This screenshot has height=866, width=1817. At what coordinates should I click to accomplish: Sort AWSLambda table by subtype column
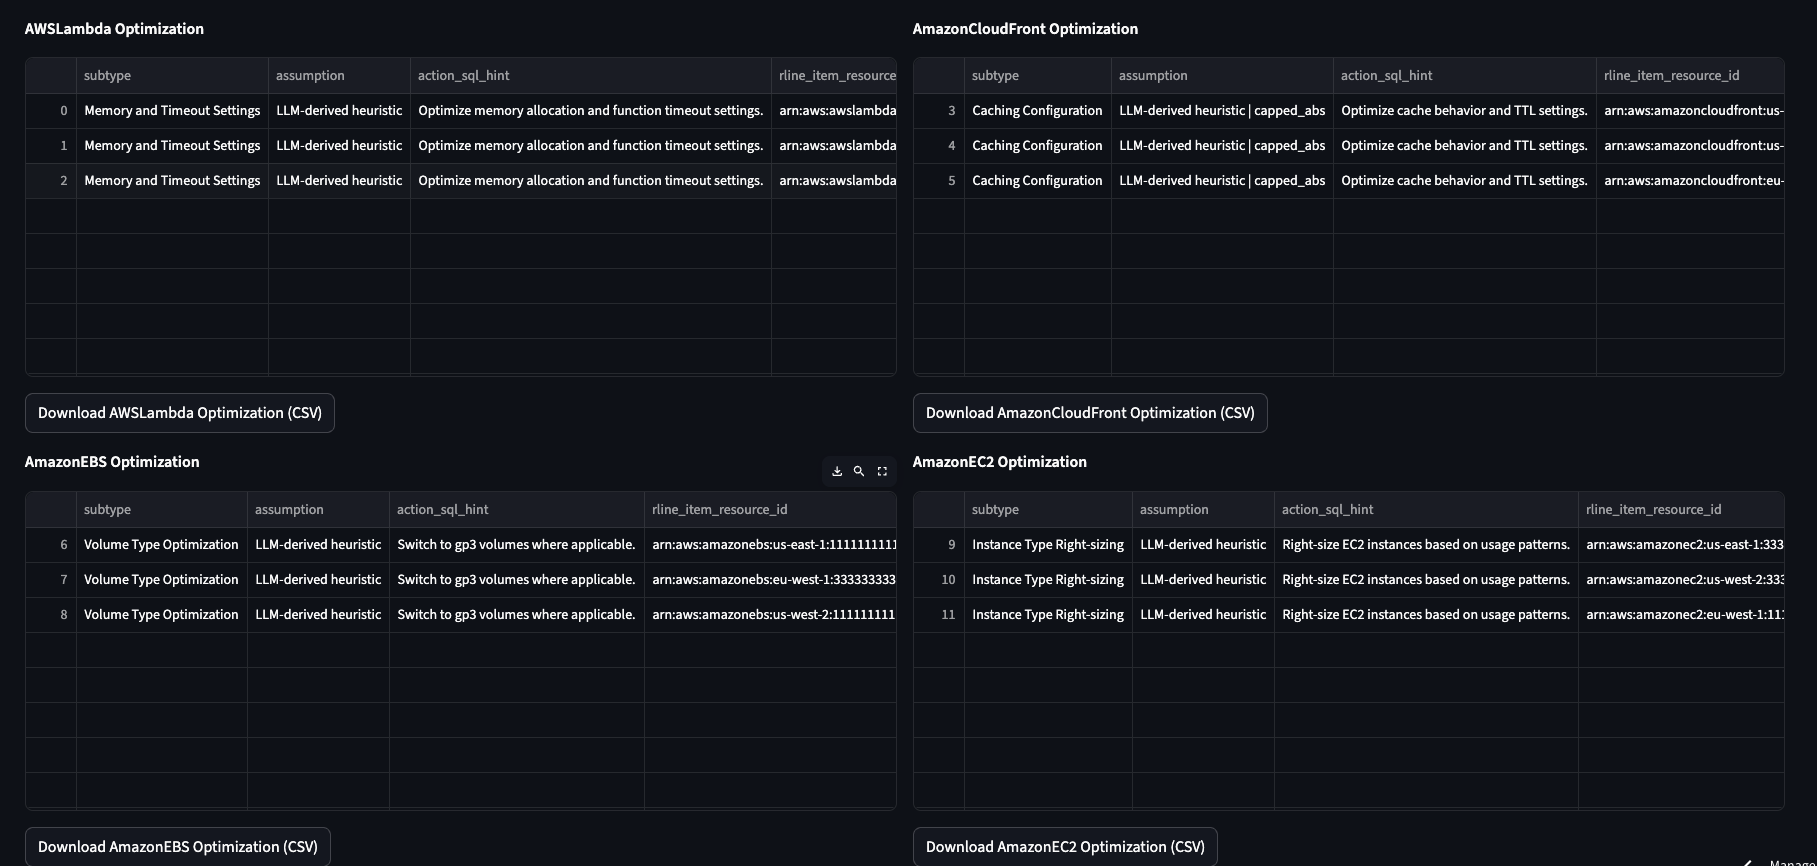tap(172, 76)
